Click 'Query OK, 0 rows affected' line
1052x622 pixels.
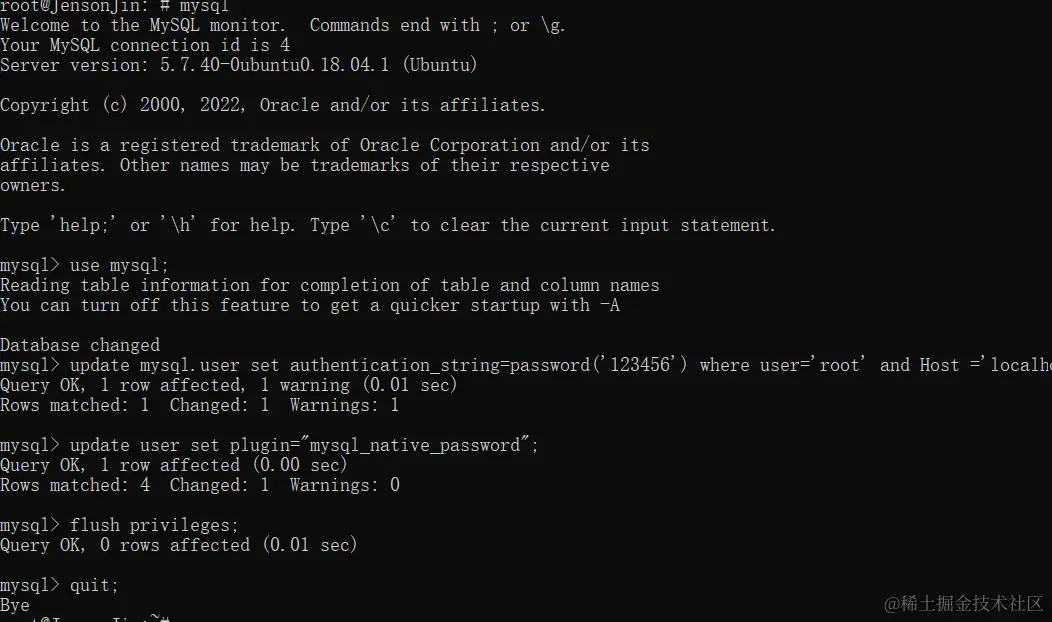[x=178, y=545]
